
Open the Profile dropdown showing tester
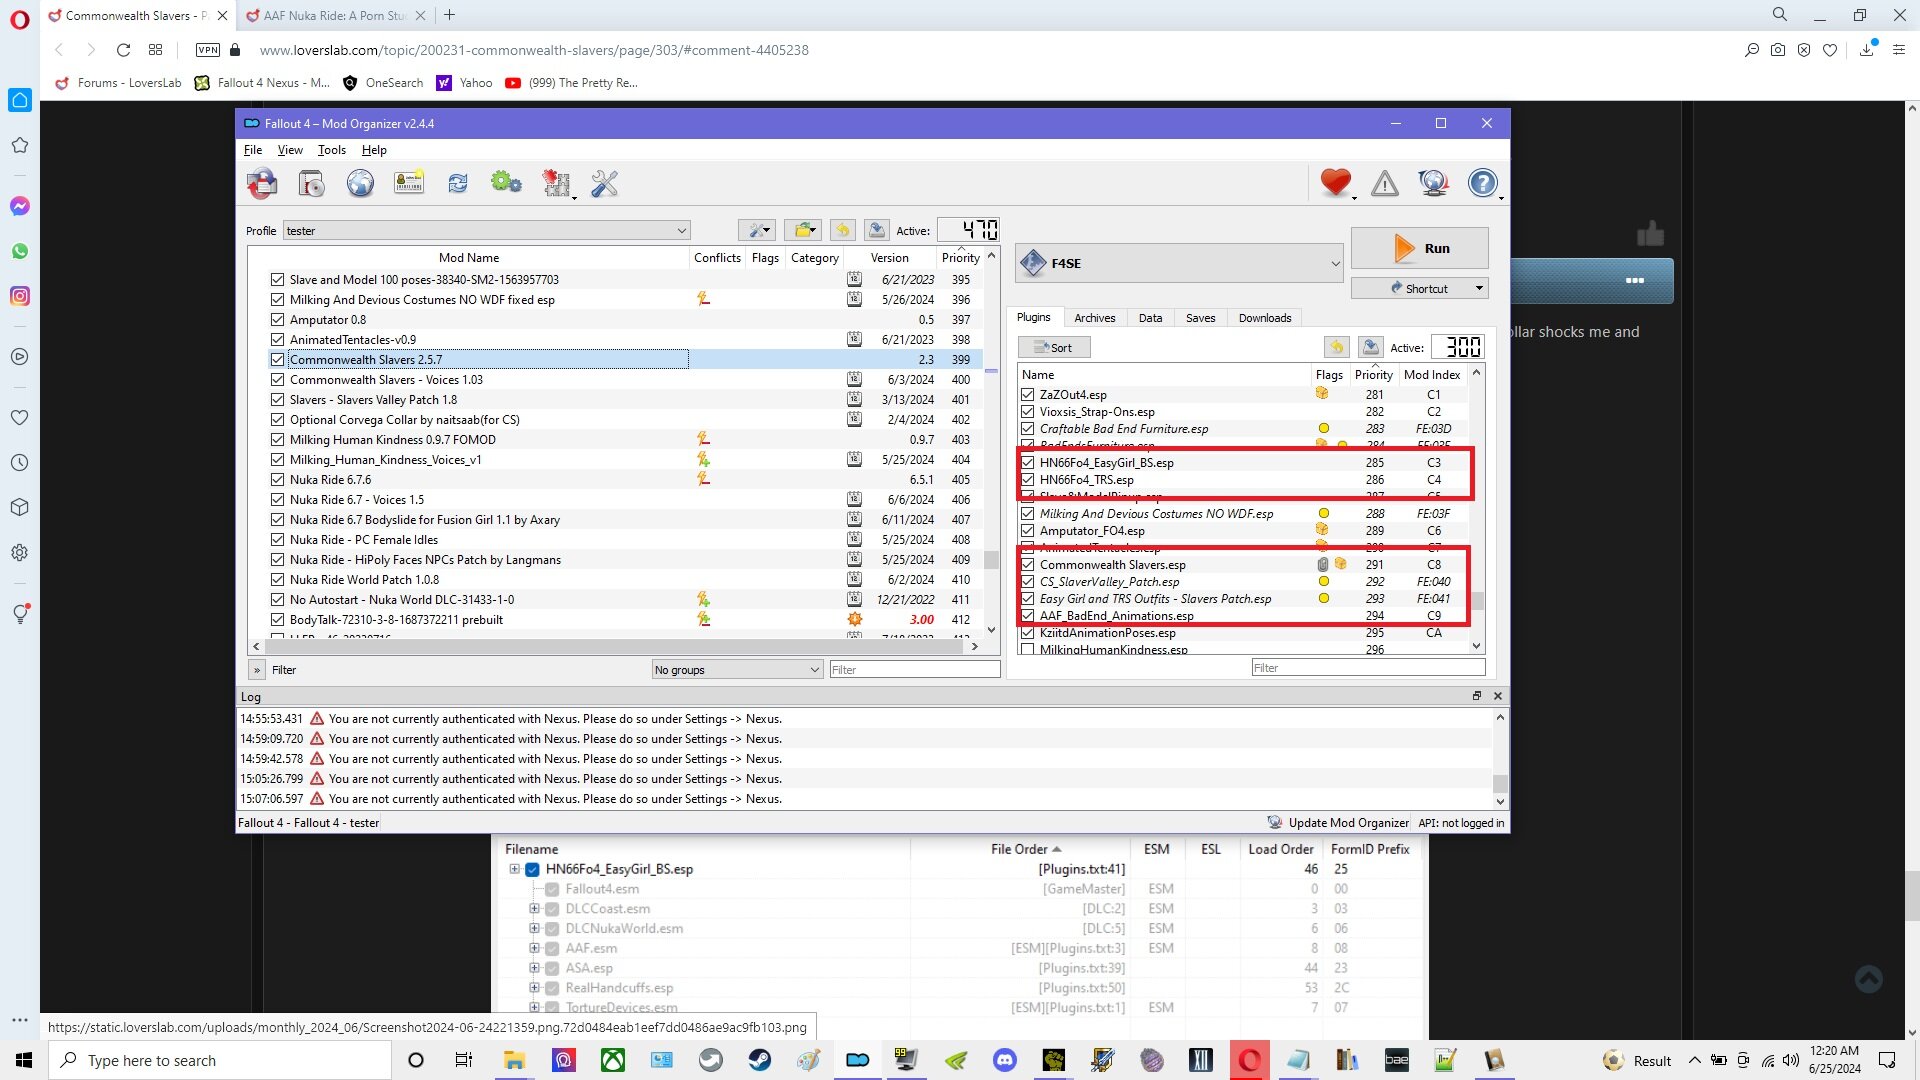487,231
